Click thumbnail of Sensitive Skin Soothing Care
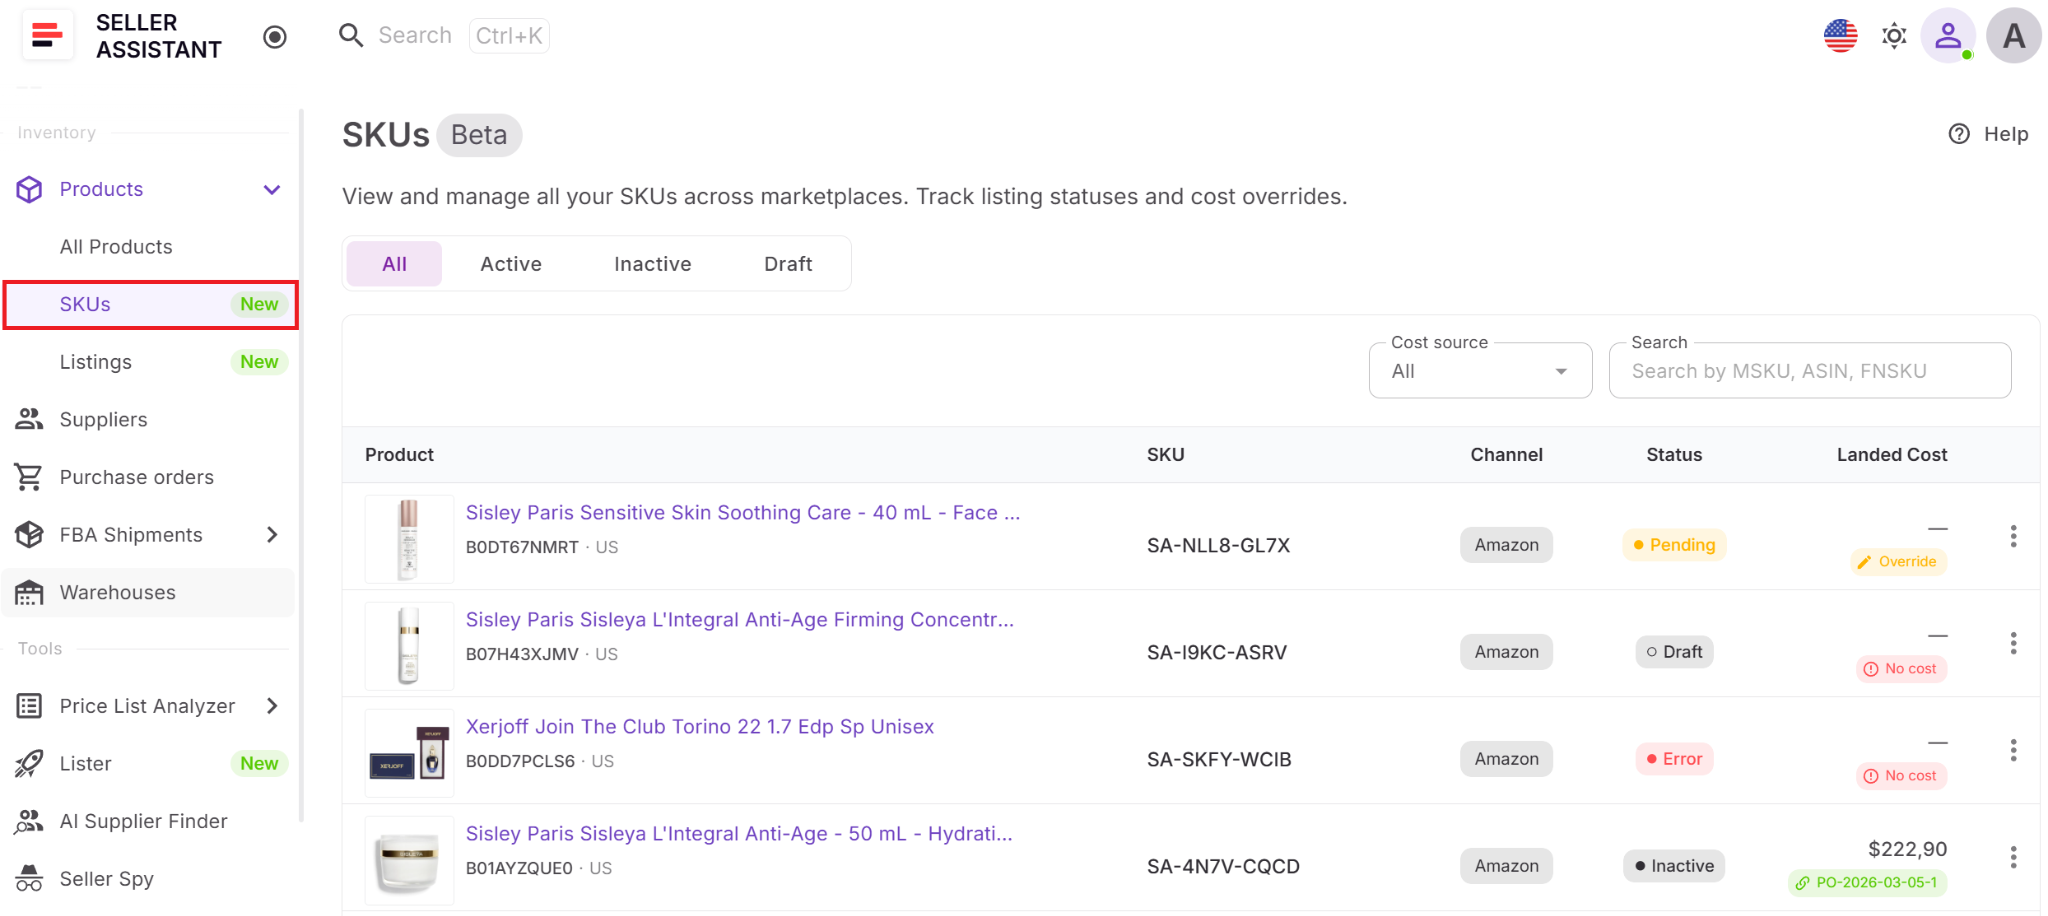 pos(409,539)
